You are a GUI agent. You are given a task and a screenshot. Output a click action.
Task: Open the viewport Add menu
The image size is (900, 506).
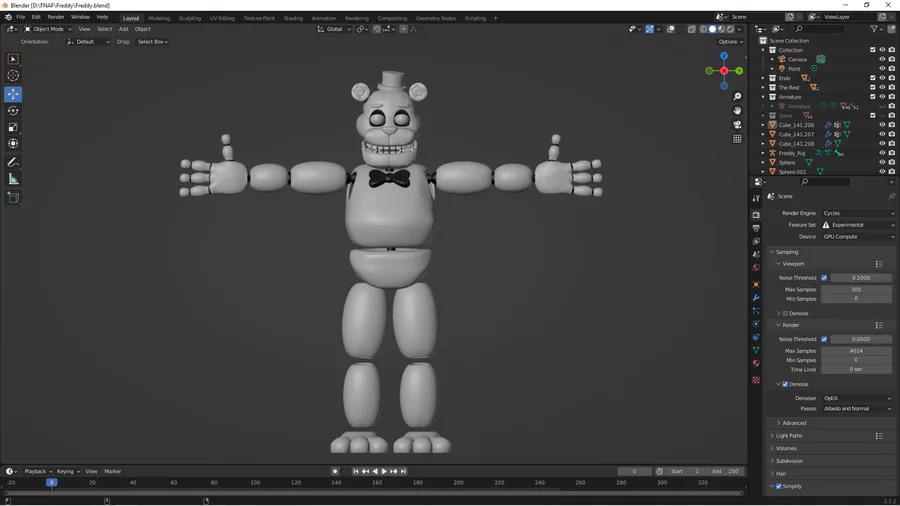click(x=123, y=29)
